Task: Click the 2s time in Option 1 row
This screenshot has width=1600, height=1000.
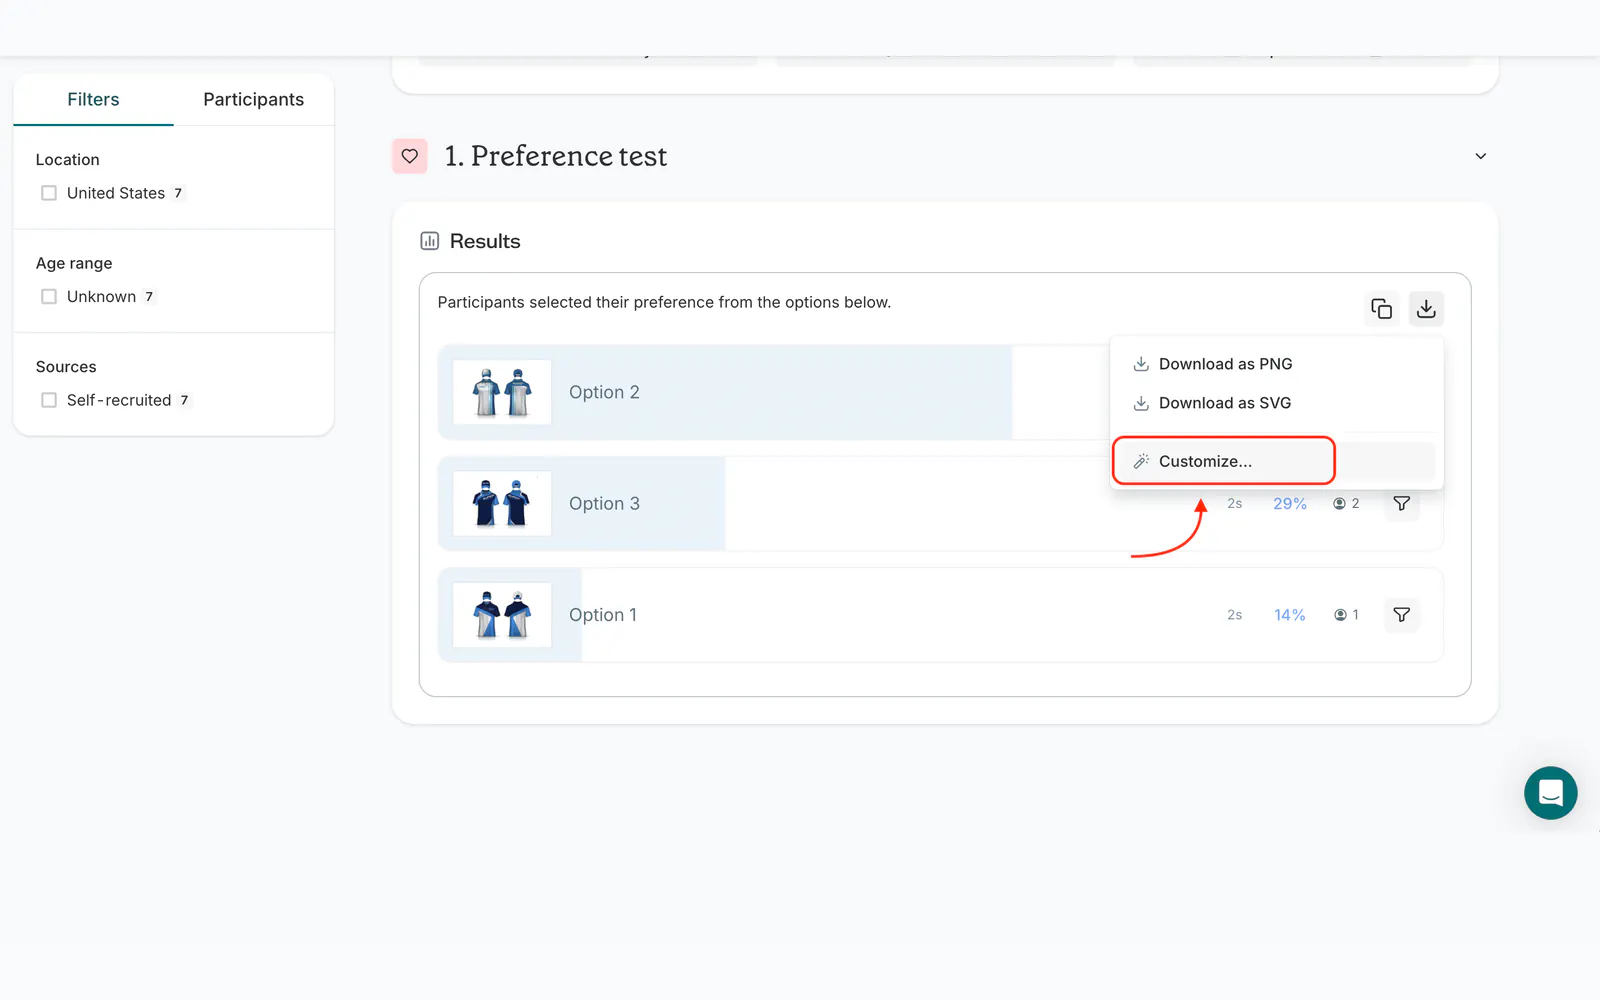Action: click(1235, 615)
